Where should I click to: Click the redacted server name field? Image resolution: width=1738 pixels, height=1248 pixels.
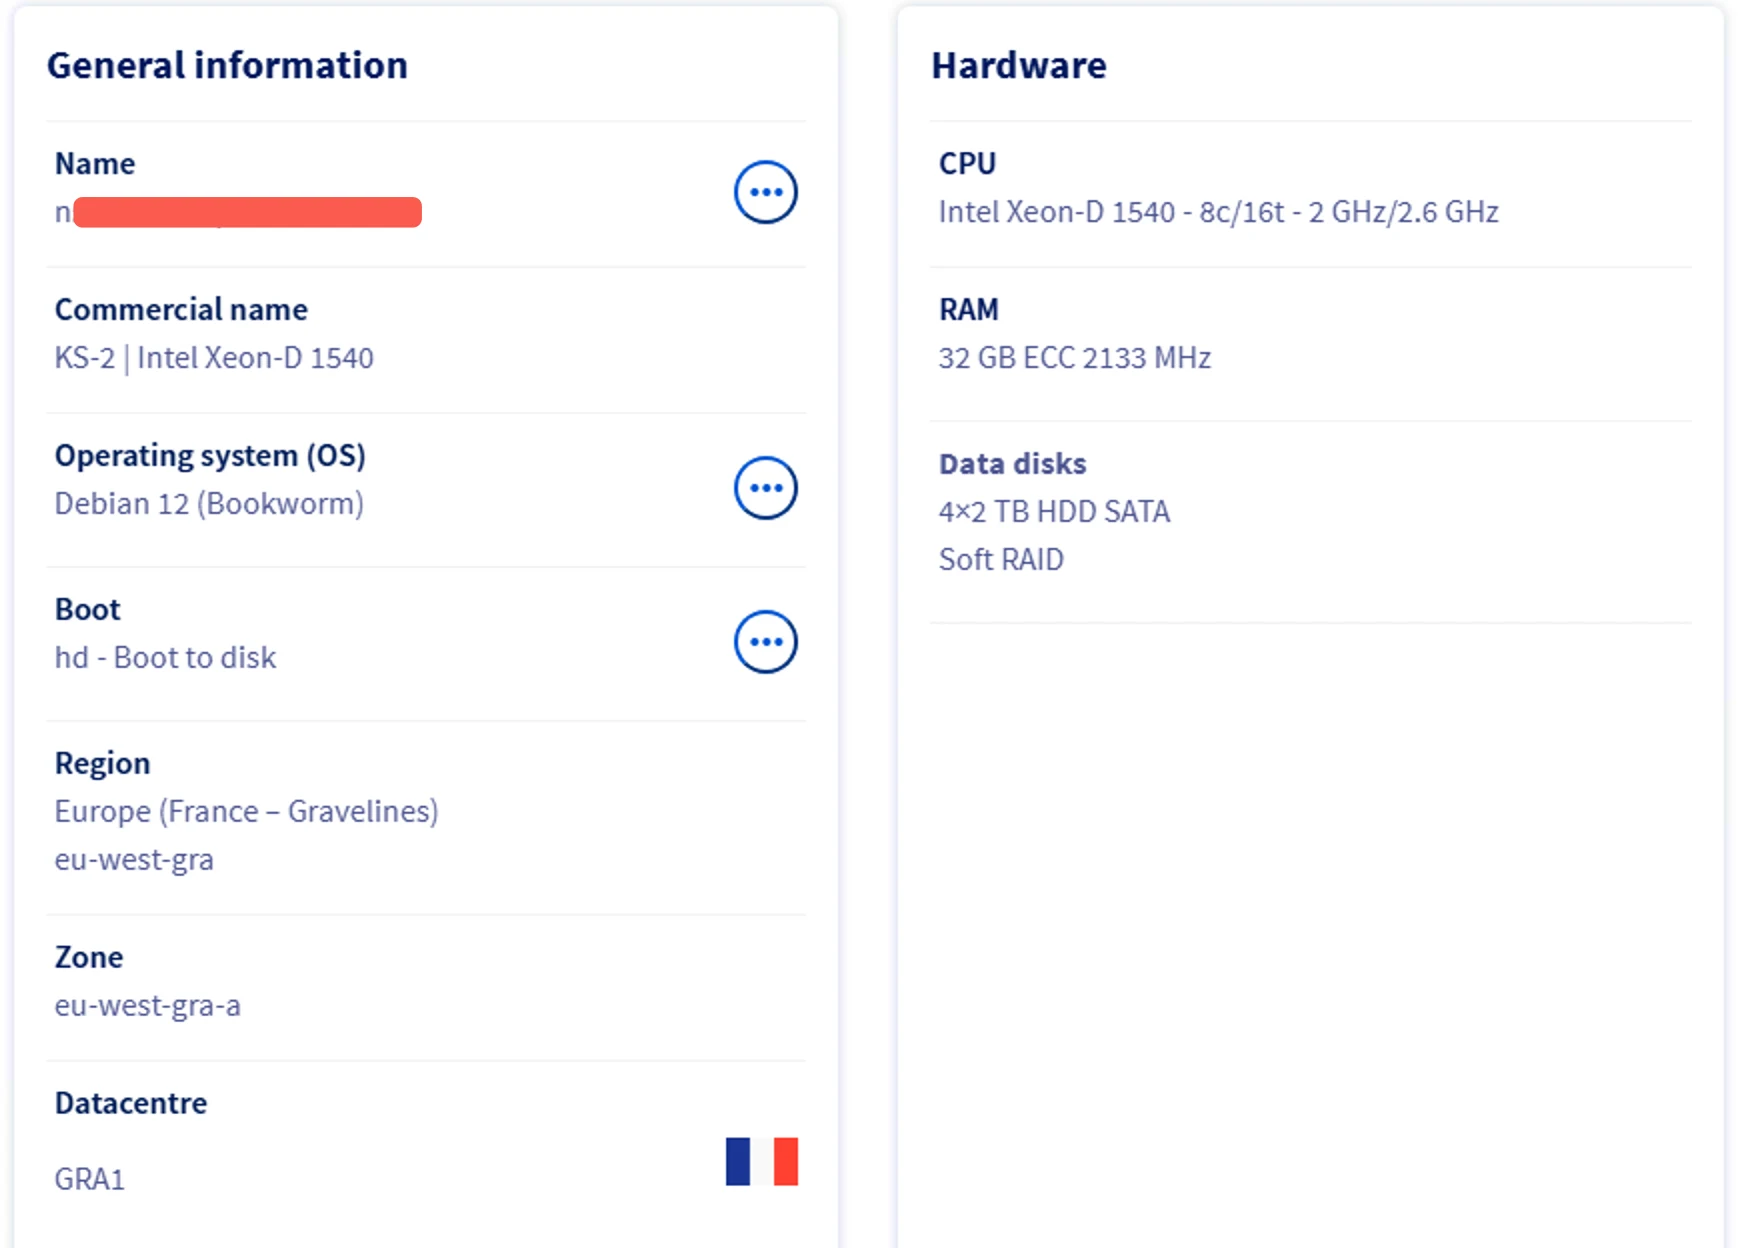[x=240, y=211]
